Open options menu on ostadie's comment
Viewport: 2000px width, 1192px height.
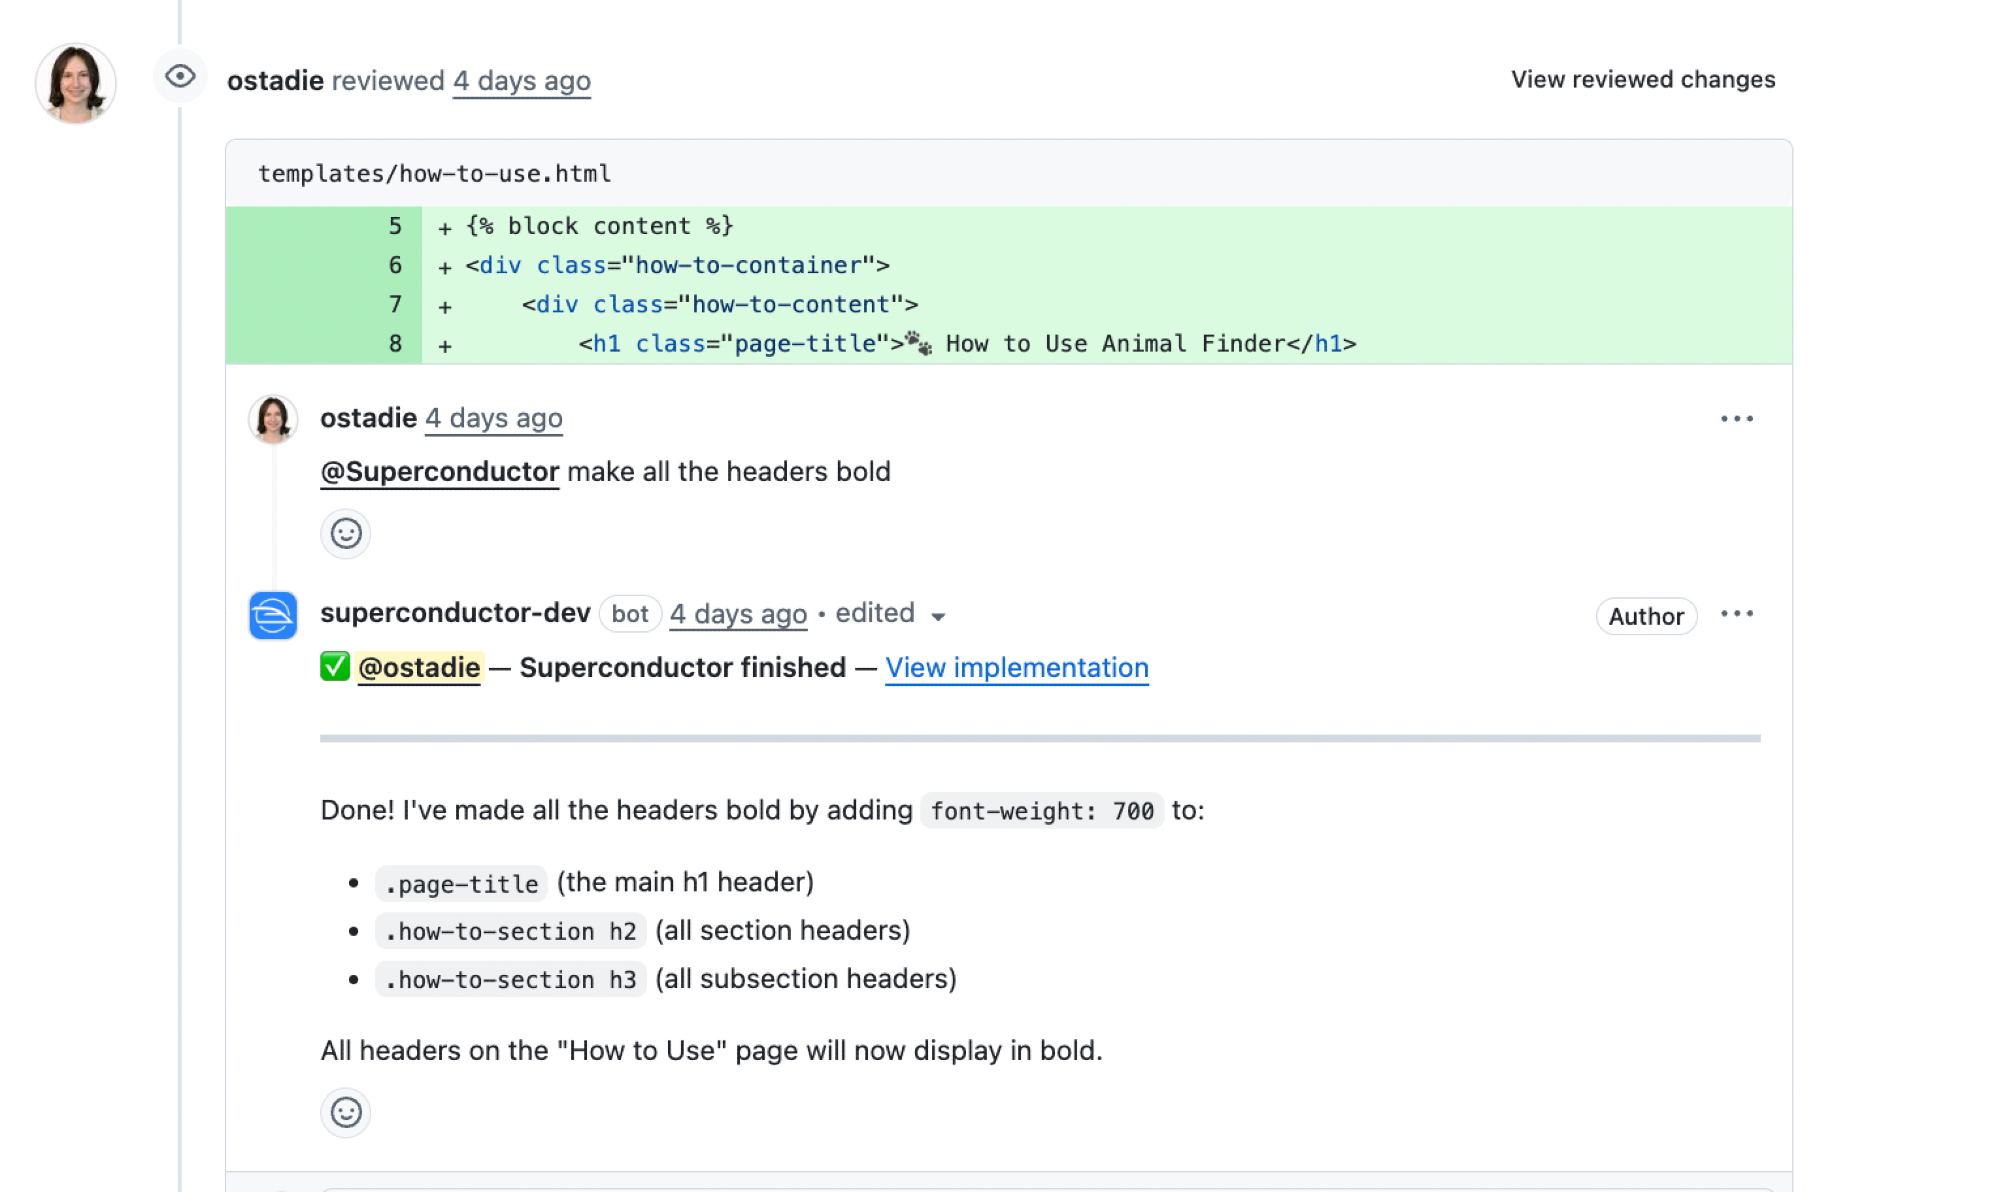click(1737, 418)
